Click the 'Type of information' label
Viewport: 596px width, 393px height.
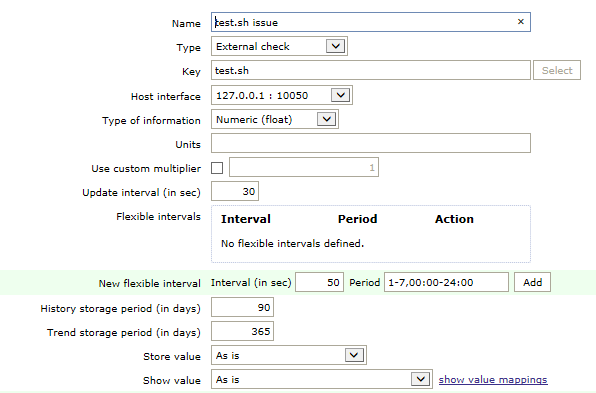[151, 120]
